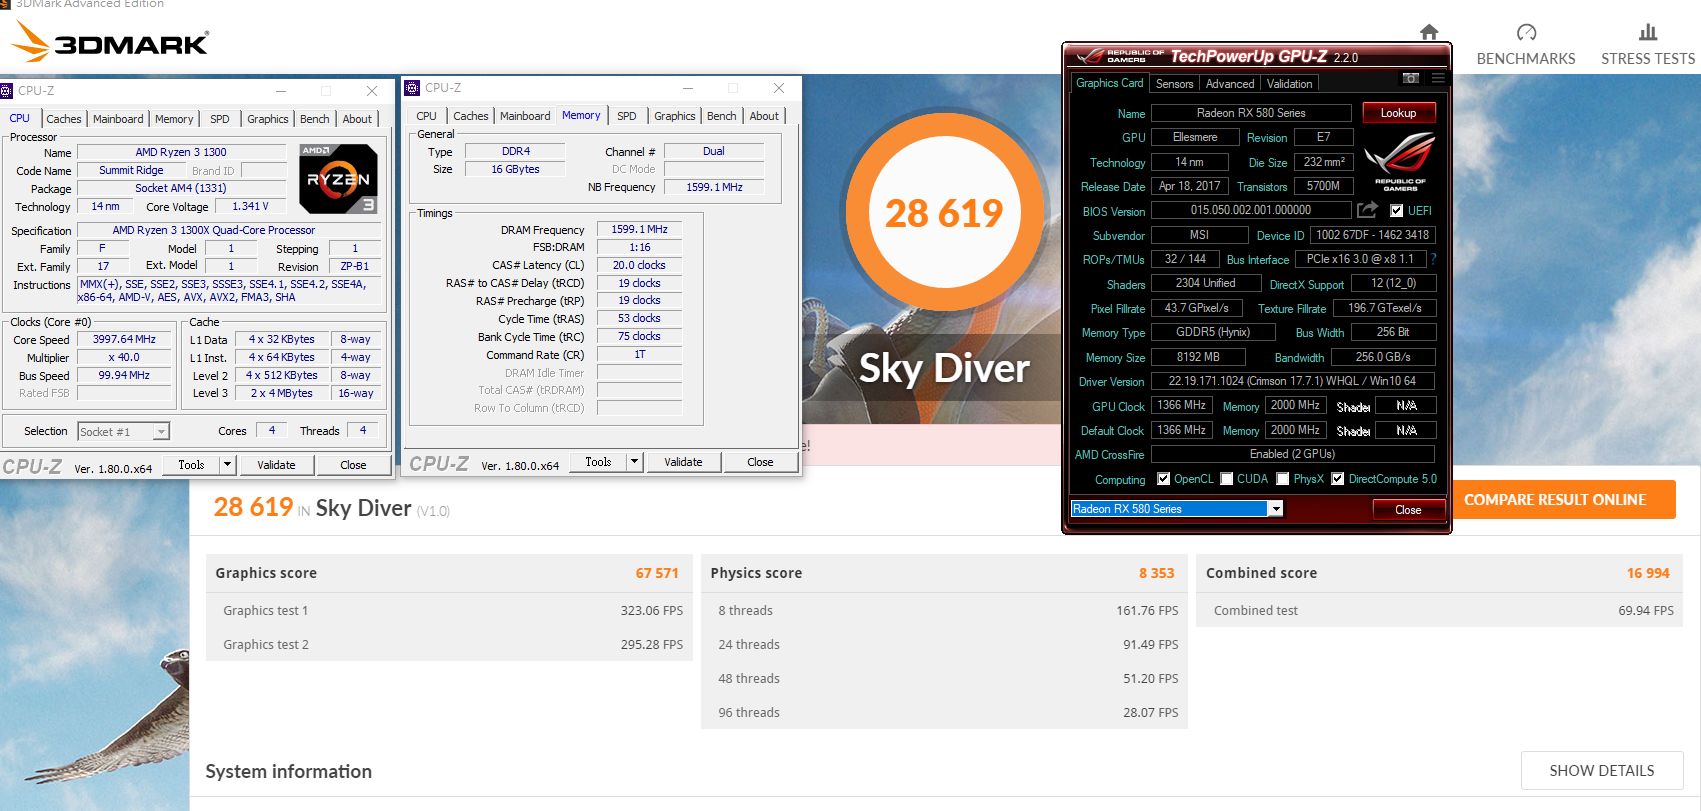The image size is (1701, 811).
Task: Click Close button in CPU-Z memory window
Action: pos(760,461)
